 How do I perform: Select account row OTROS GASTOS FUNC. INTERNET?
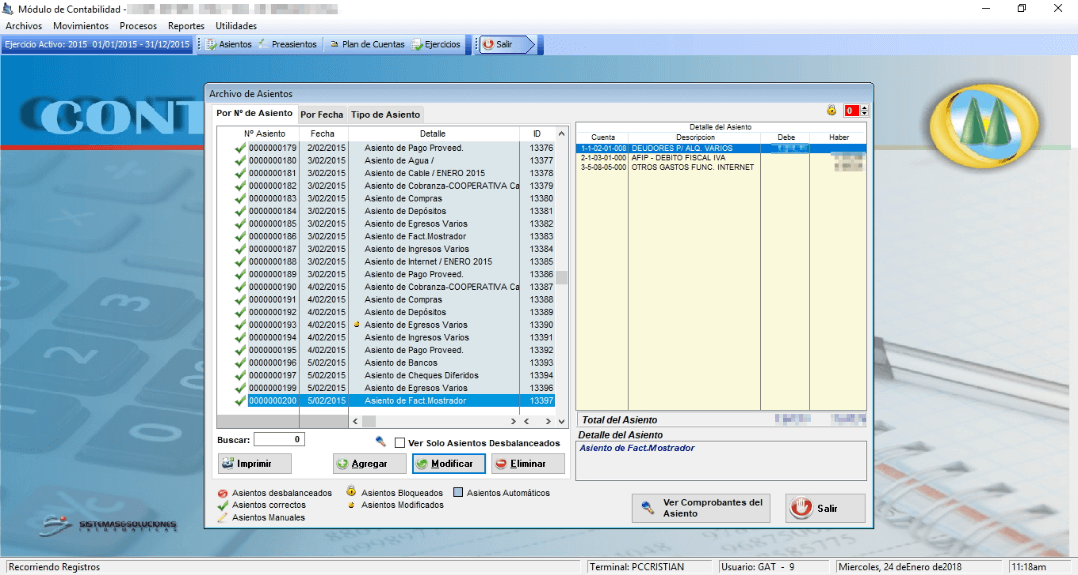[721, 167]
